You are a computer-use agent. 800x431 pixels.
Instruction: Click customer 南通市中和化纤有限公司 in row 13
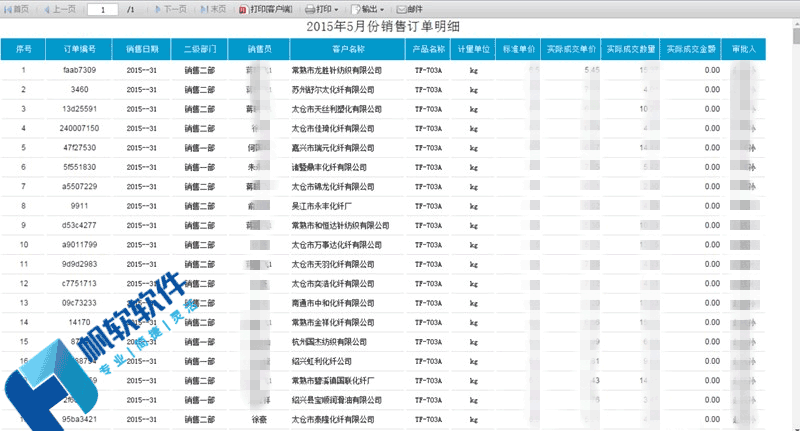pyautogui.click(x=333, y=302)
